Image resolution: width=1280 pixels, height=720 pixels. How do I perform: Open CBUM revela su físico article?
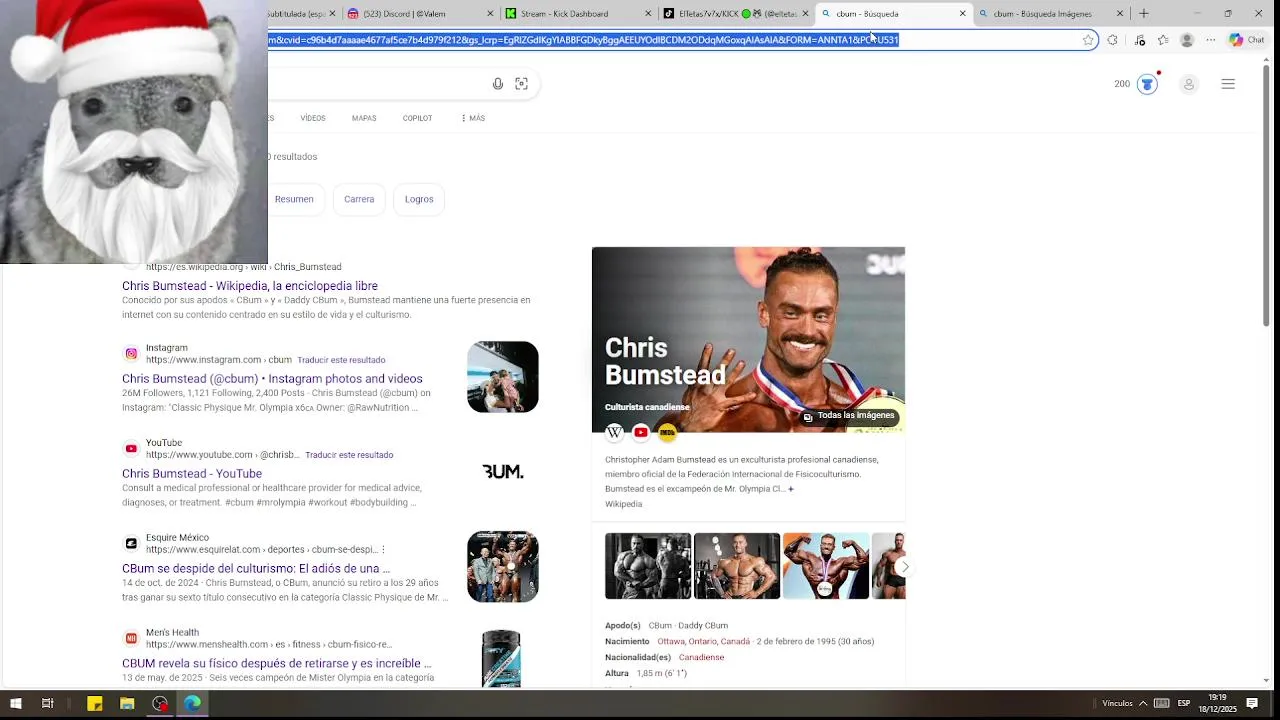(x=277, y=663)
